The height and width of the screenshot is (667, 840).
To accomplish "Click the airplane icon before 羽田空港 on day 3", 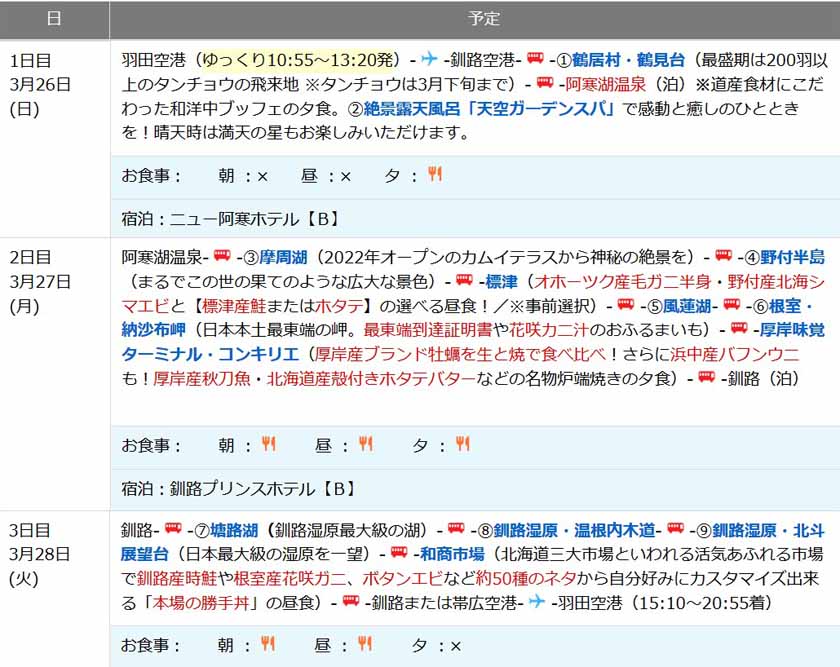I will 538,602.
